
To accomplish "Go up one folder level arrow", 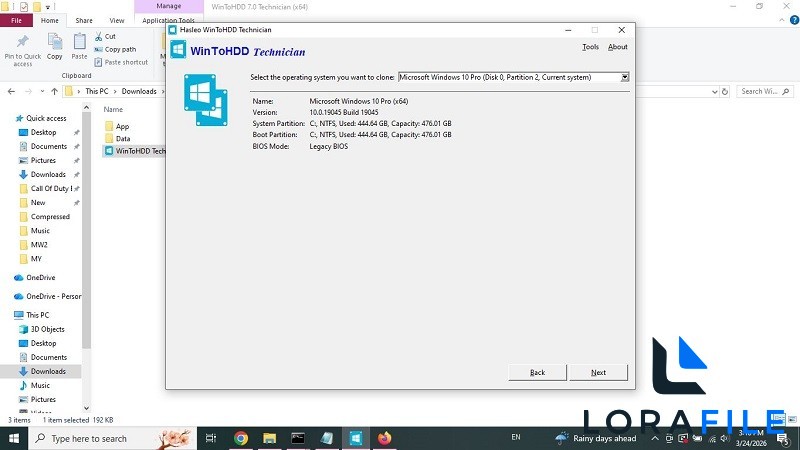I will point(55,91).
